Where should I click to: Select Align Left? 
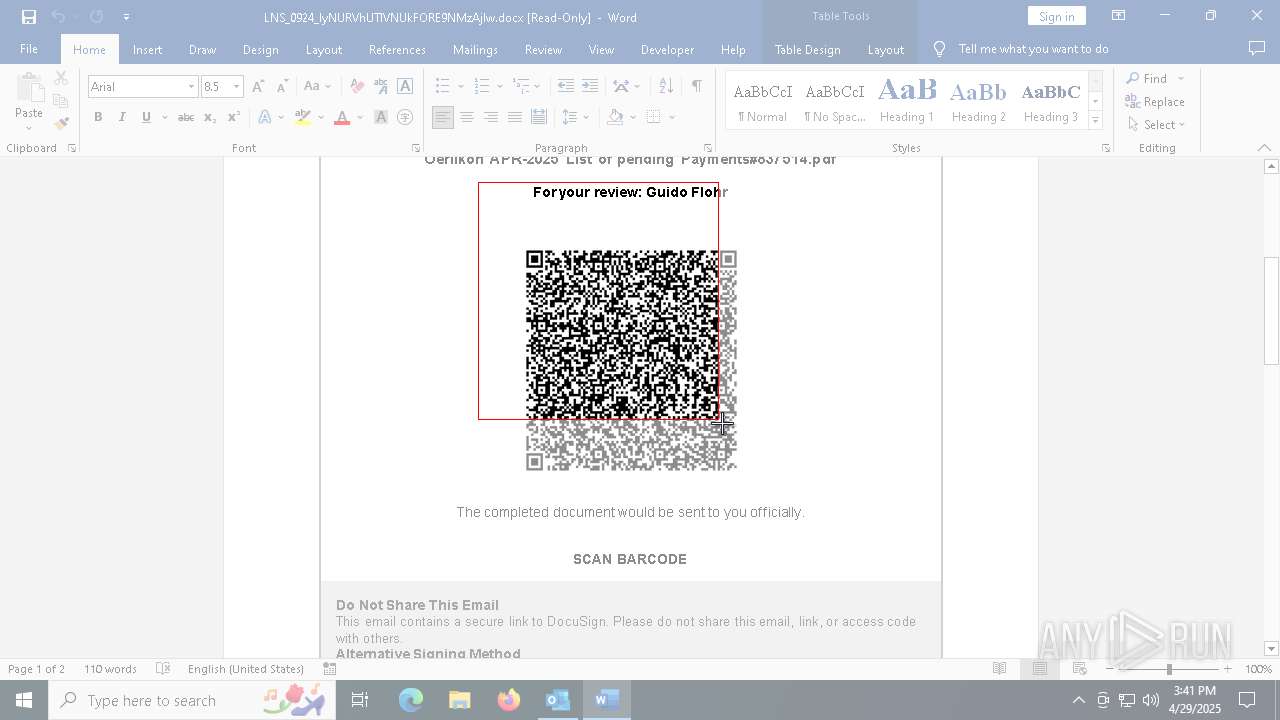tap(443, 117)
